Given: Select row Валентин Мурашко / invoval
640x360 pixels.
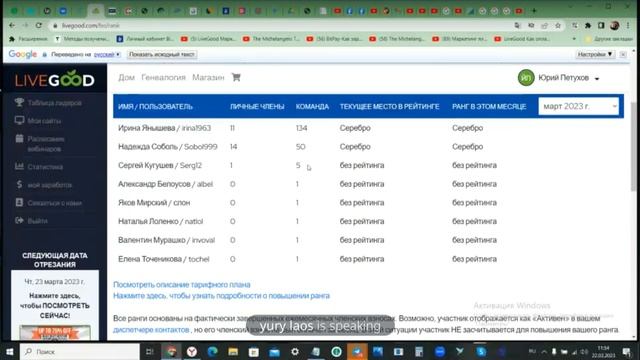Looking at the screenshot, I should tap(368, 240).
